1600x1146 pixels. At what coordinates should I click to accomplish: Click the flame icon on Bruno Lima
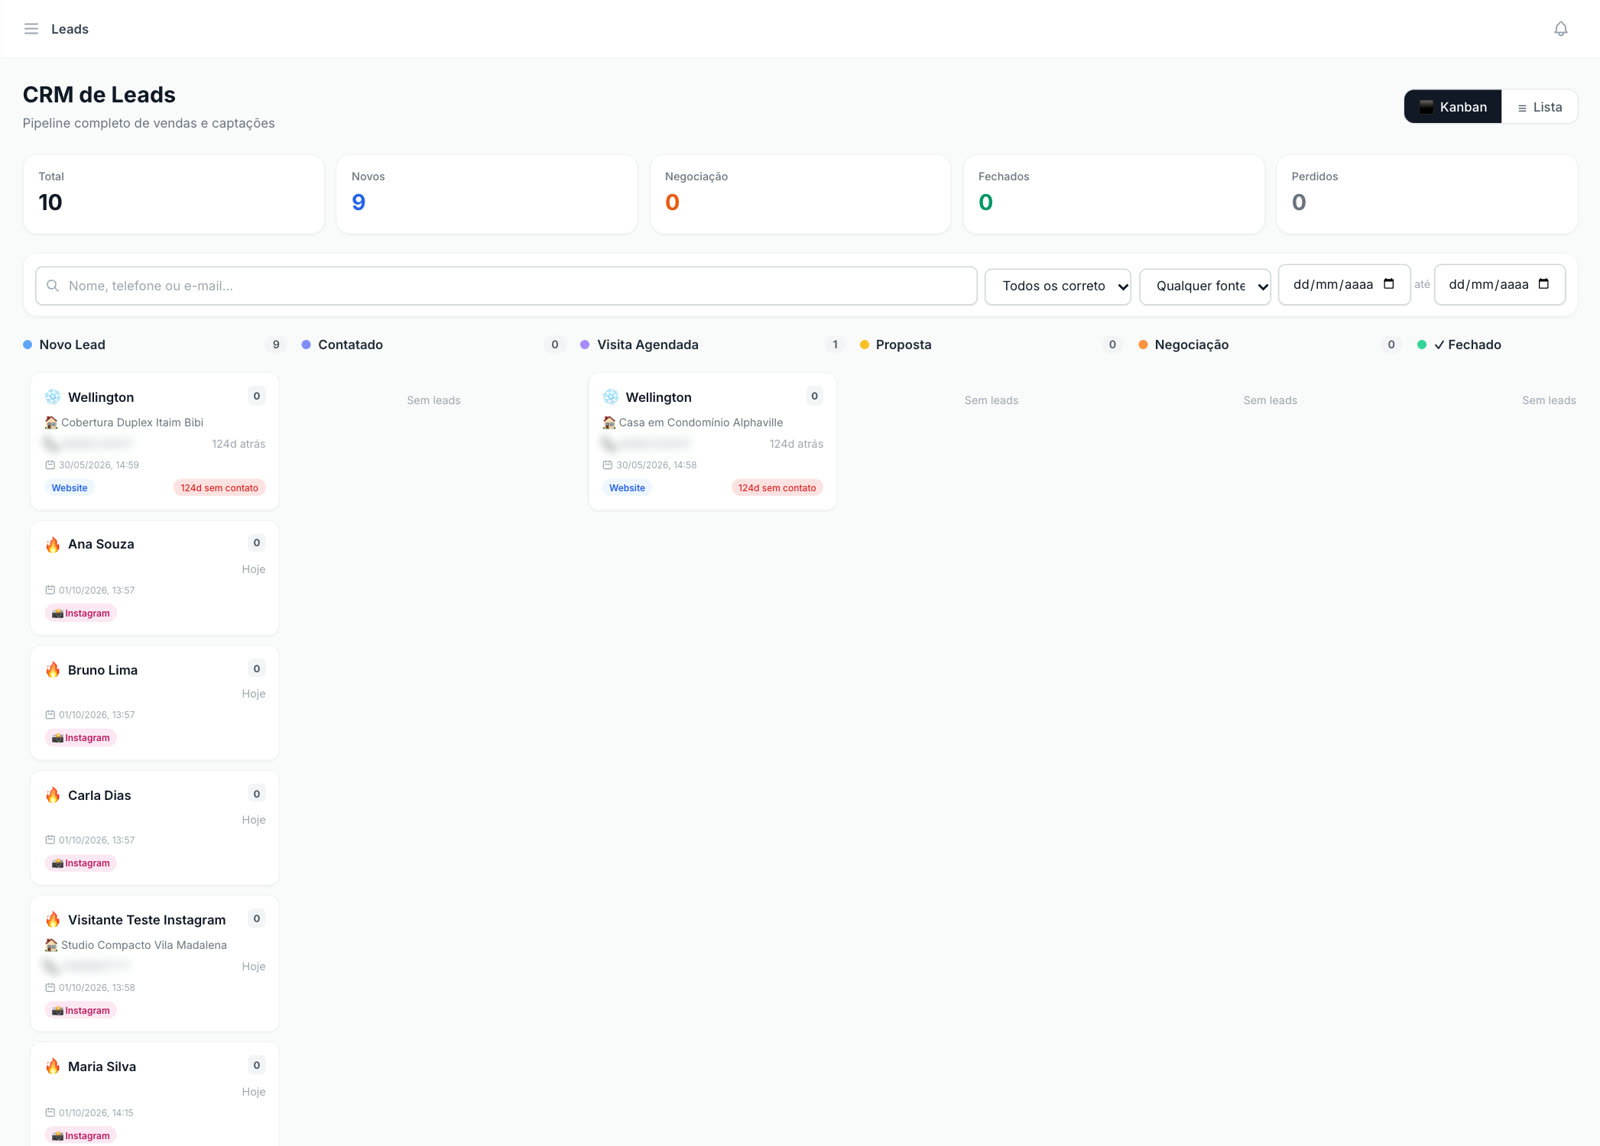(53, 670)
